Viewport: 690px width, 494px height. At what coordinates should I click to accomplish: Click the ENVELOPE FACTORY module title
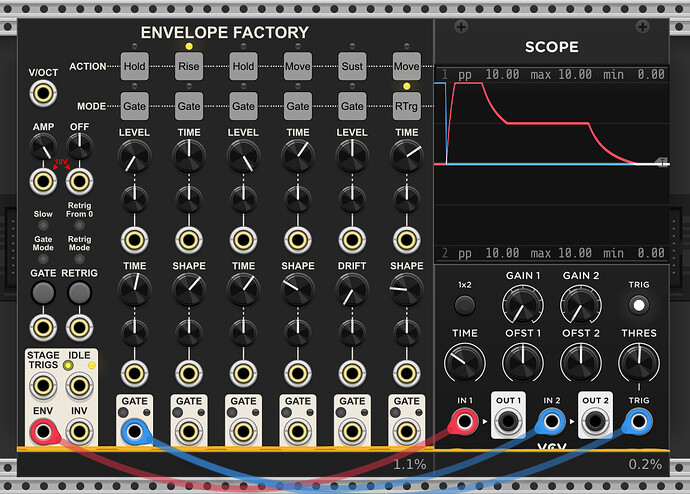pos(224,33)
